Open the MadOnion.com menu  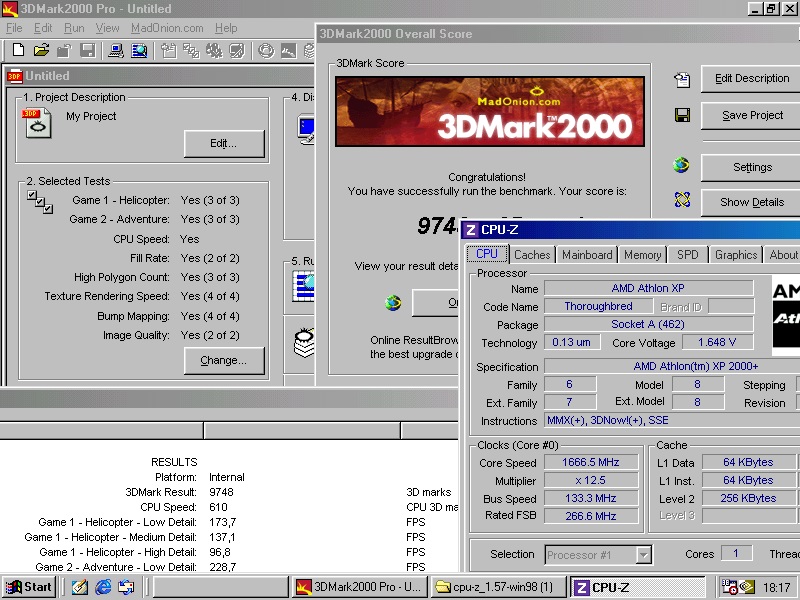(x=167, y=28)
